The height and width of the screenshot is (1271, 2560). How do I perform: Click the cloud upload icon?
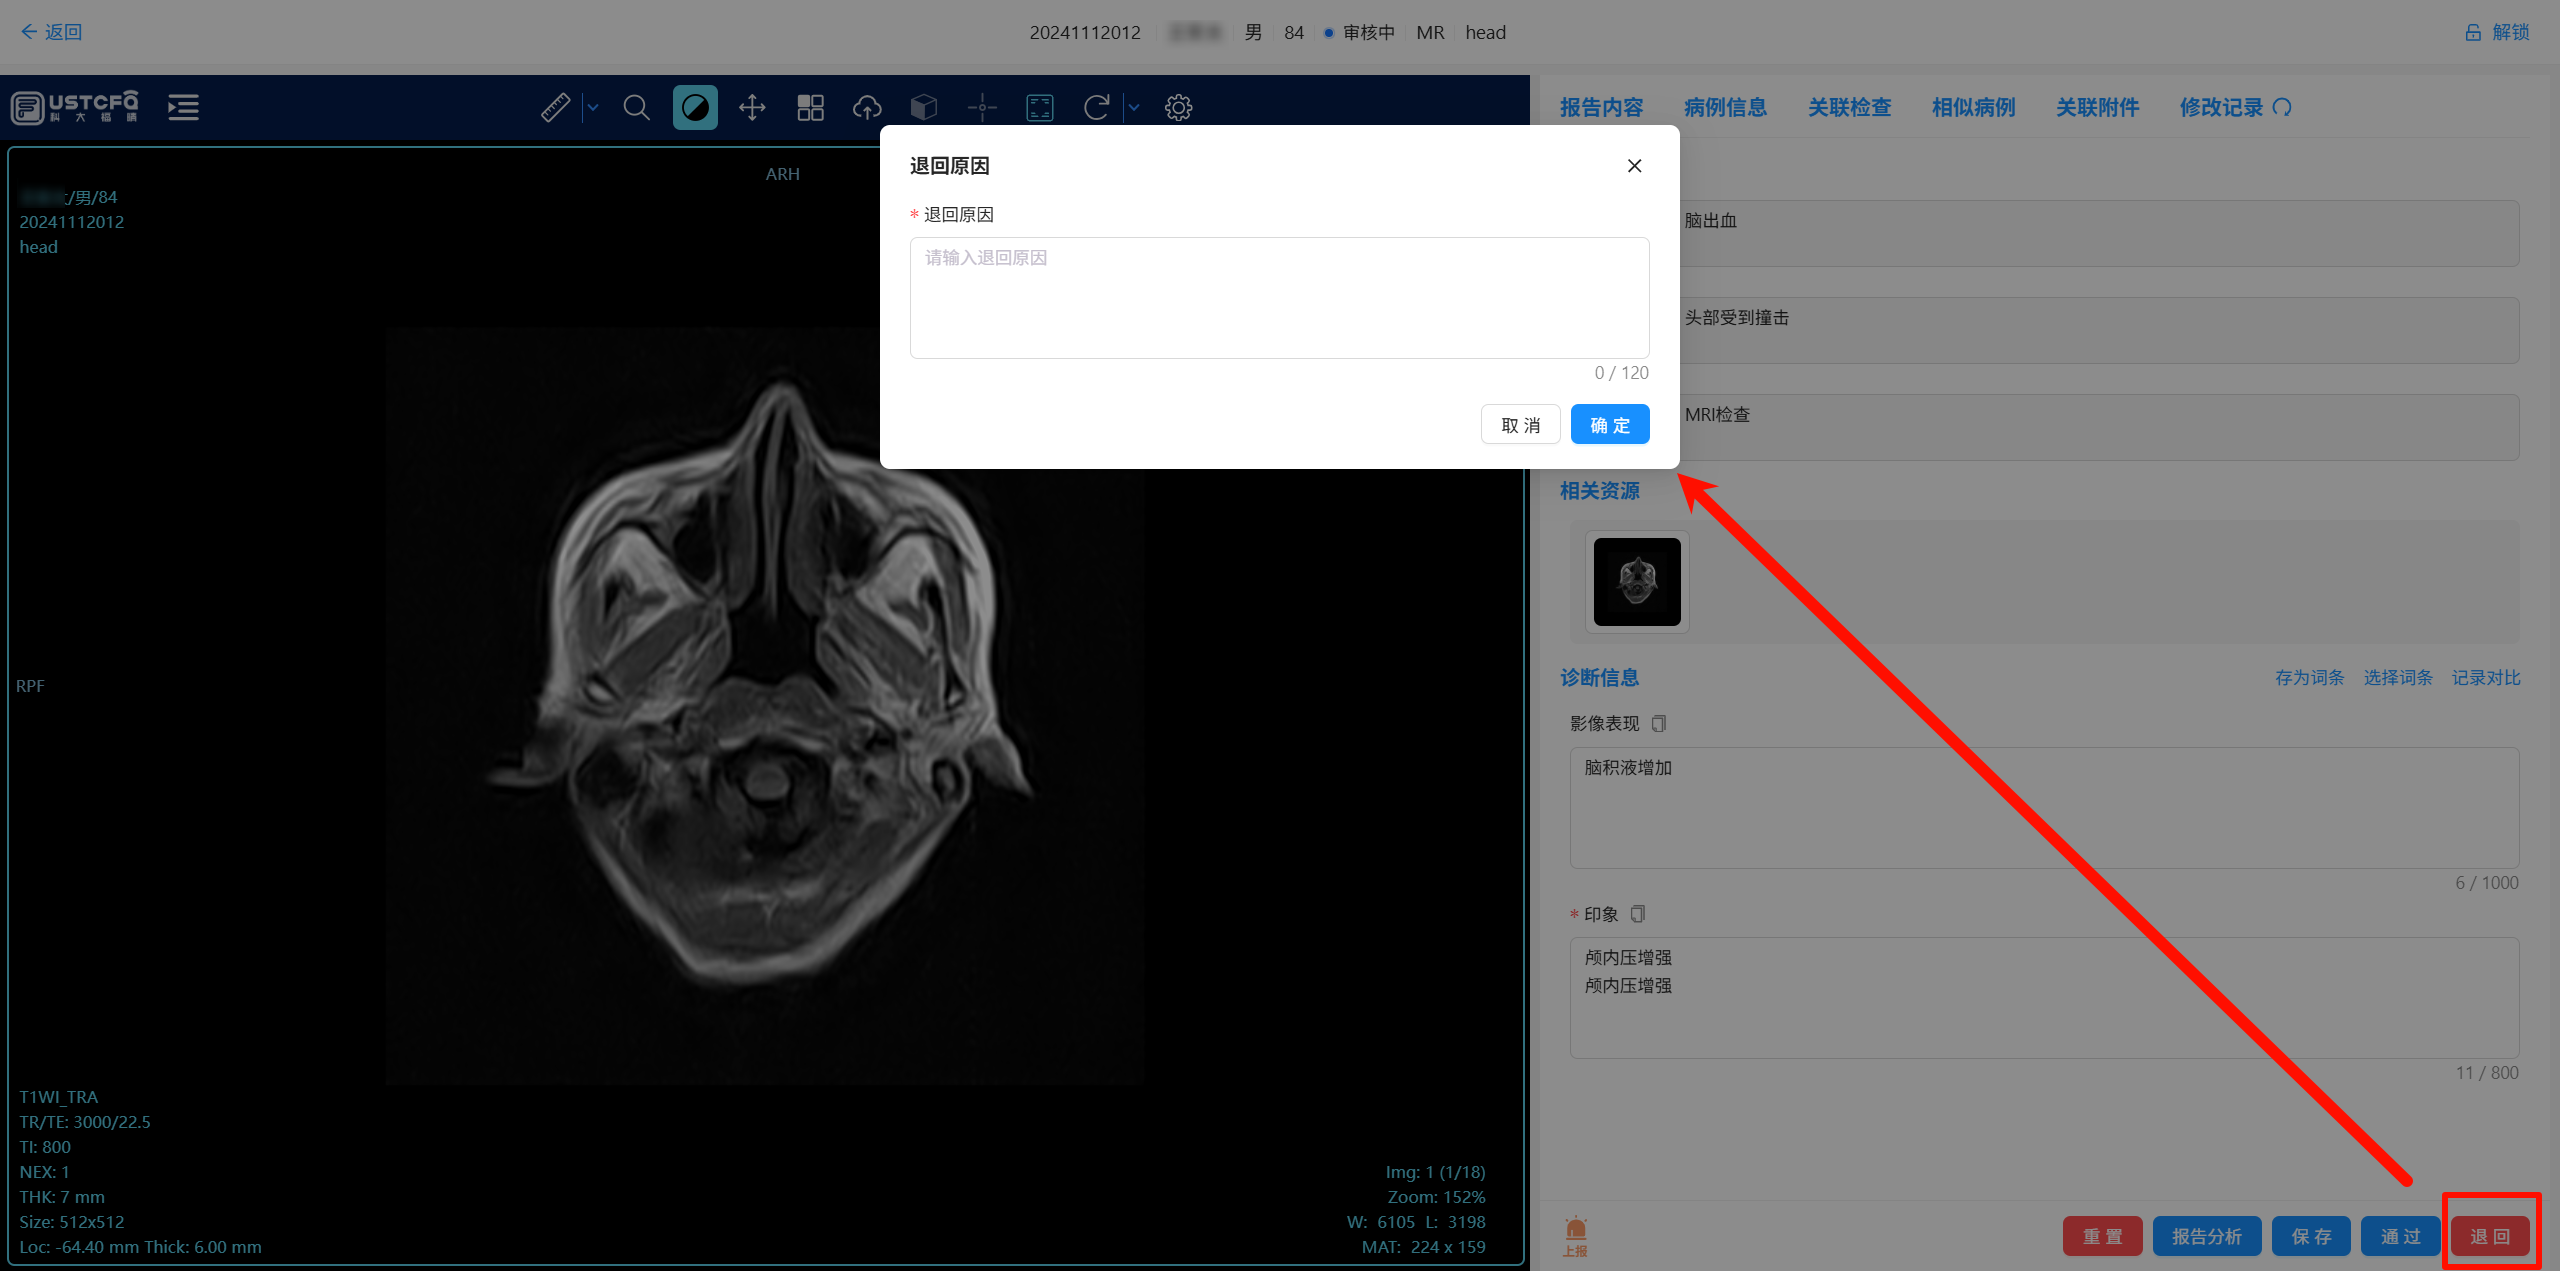(x=867, y=107)
